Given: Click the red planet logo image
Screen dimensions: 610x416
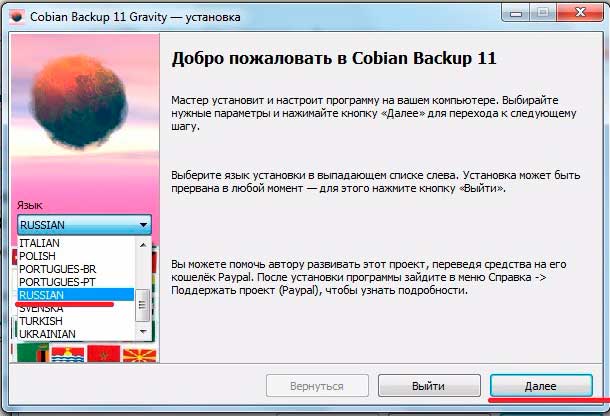Looking at the screenshot, I should [79, 102].
